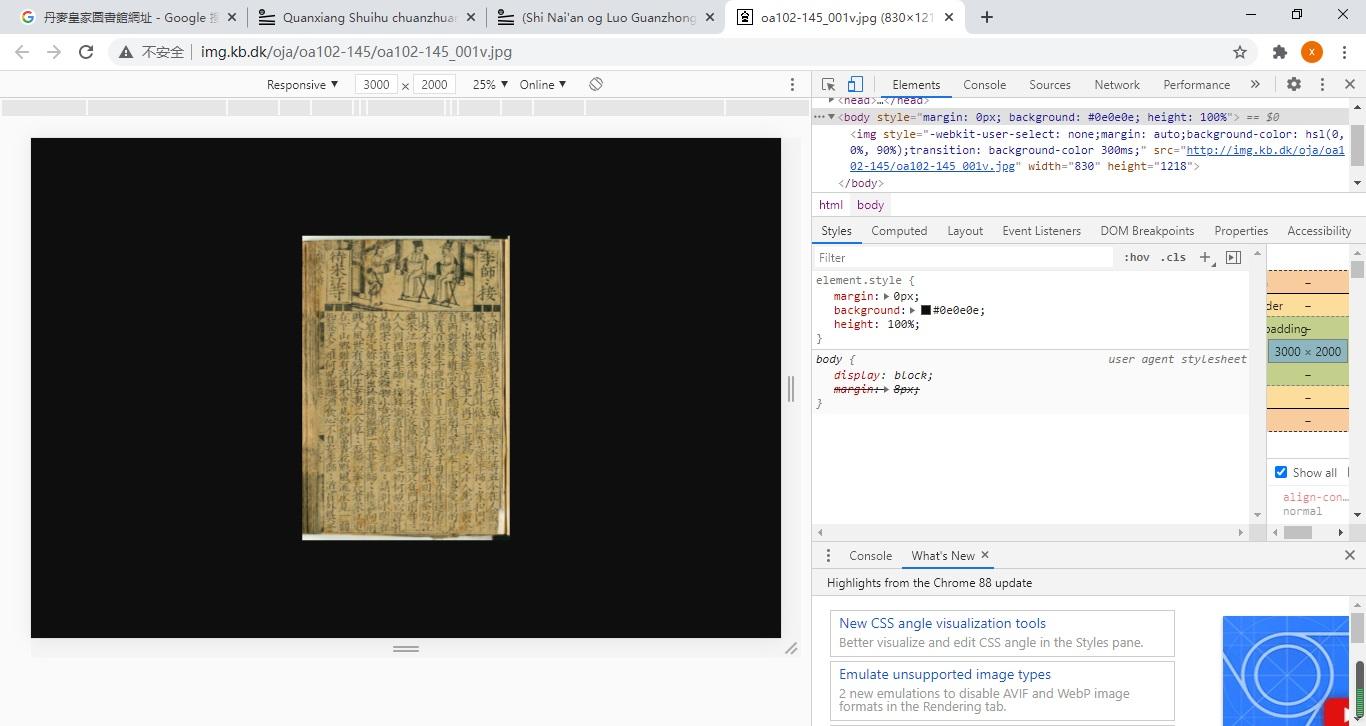Reload the current page
Screen dimensions: 1366x726
[86, 52]
